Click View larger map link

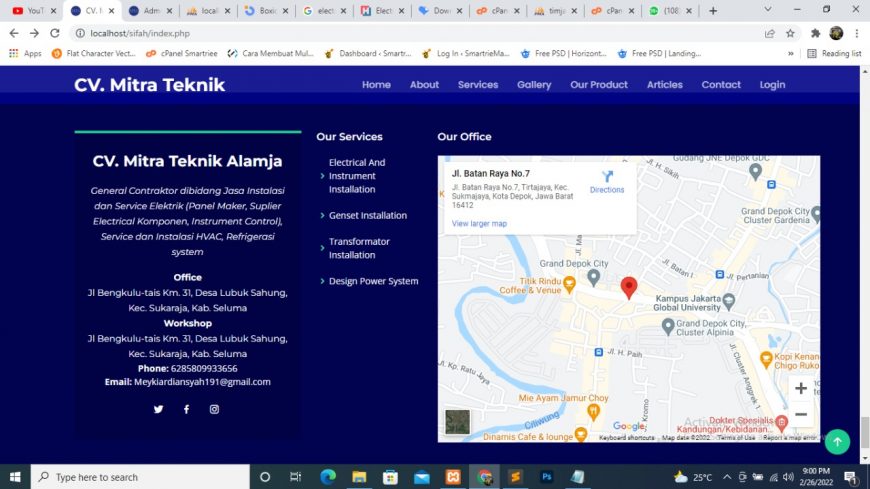click(479, 223)
